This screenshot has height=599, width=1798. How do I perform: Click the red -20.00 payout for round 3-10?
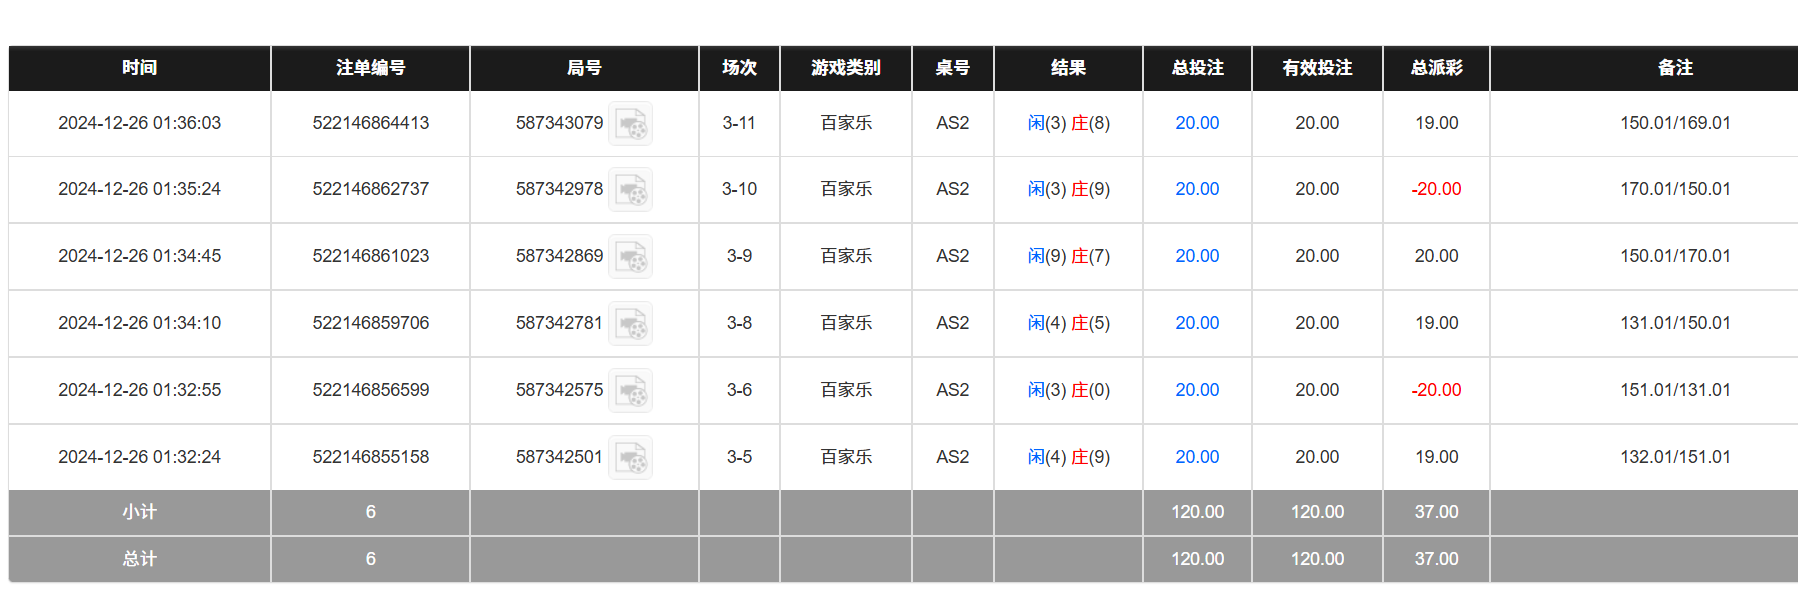tap(1436, 189)
